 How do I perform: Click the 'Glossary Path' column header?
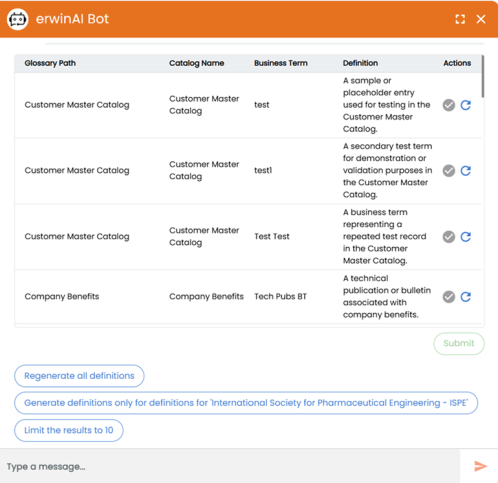click(50, 63)
